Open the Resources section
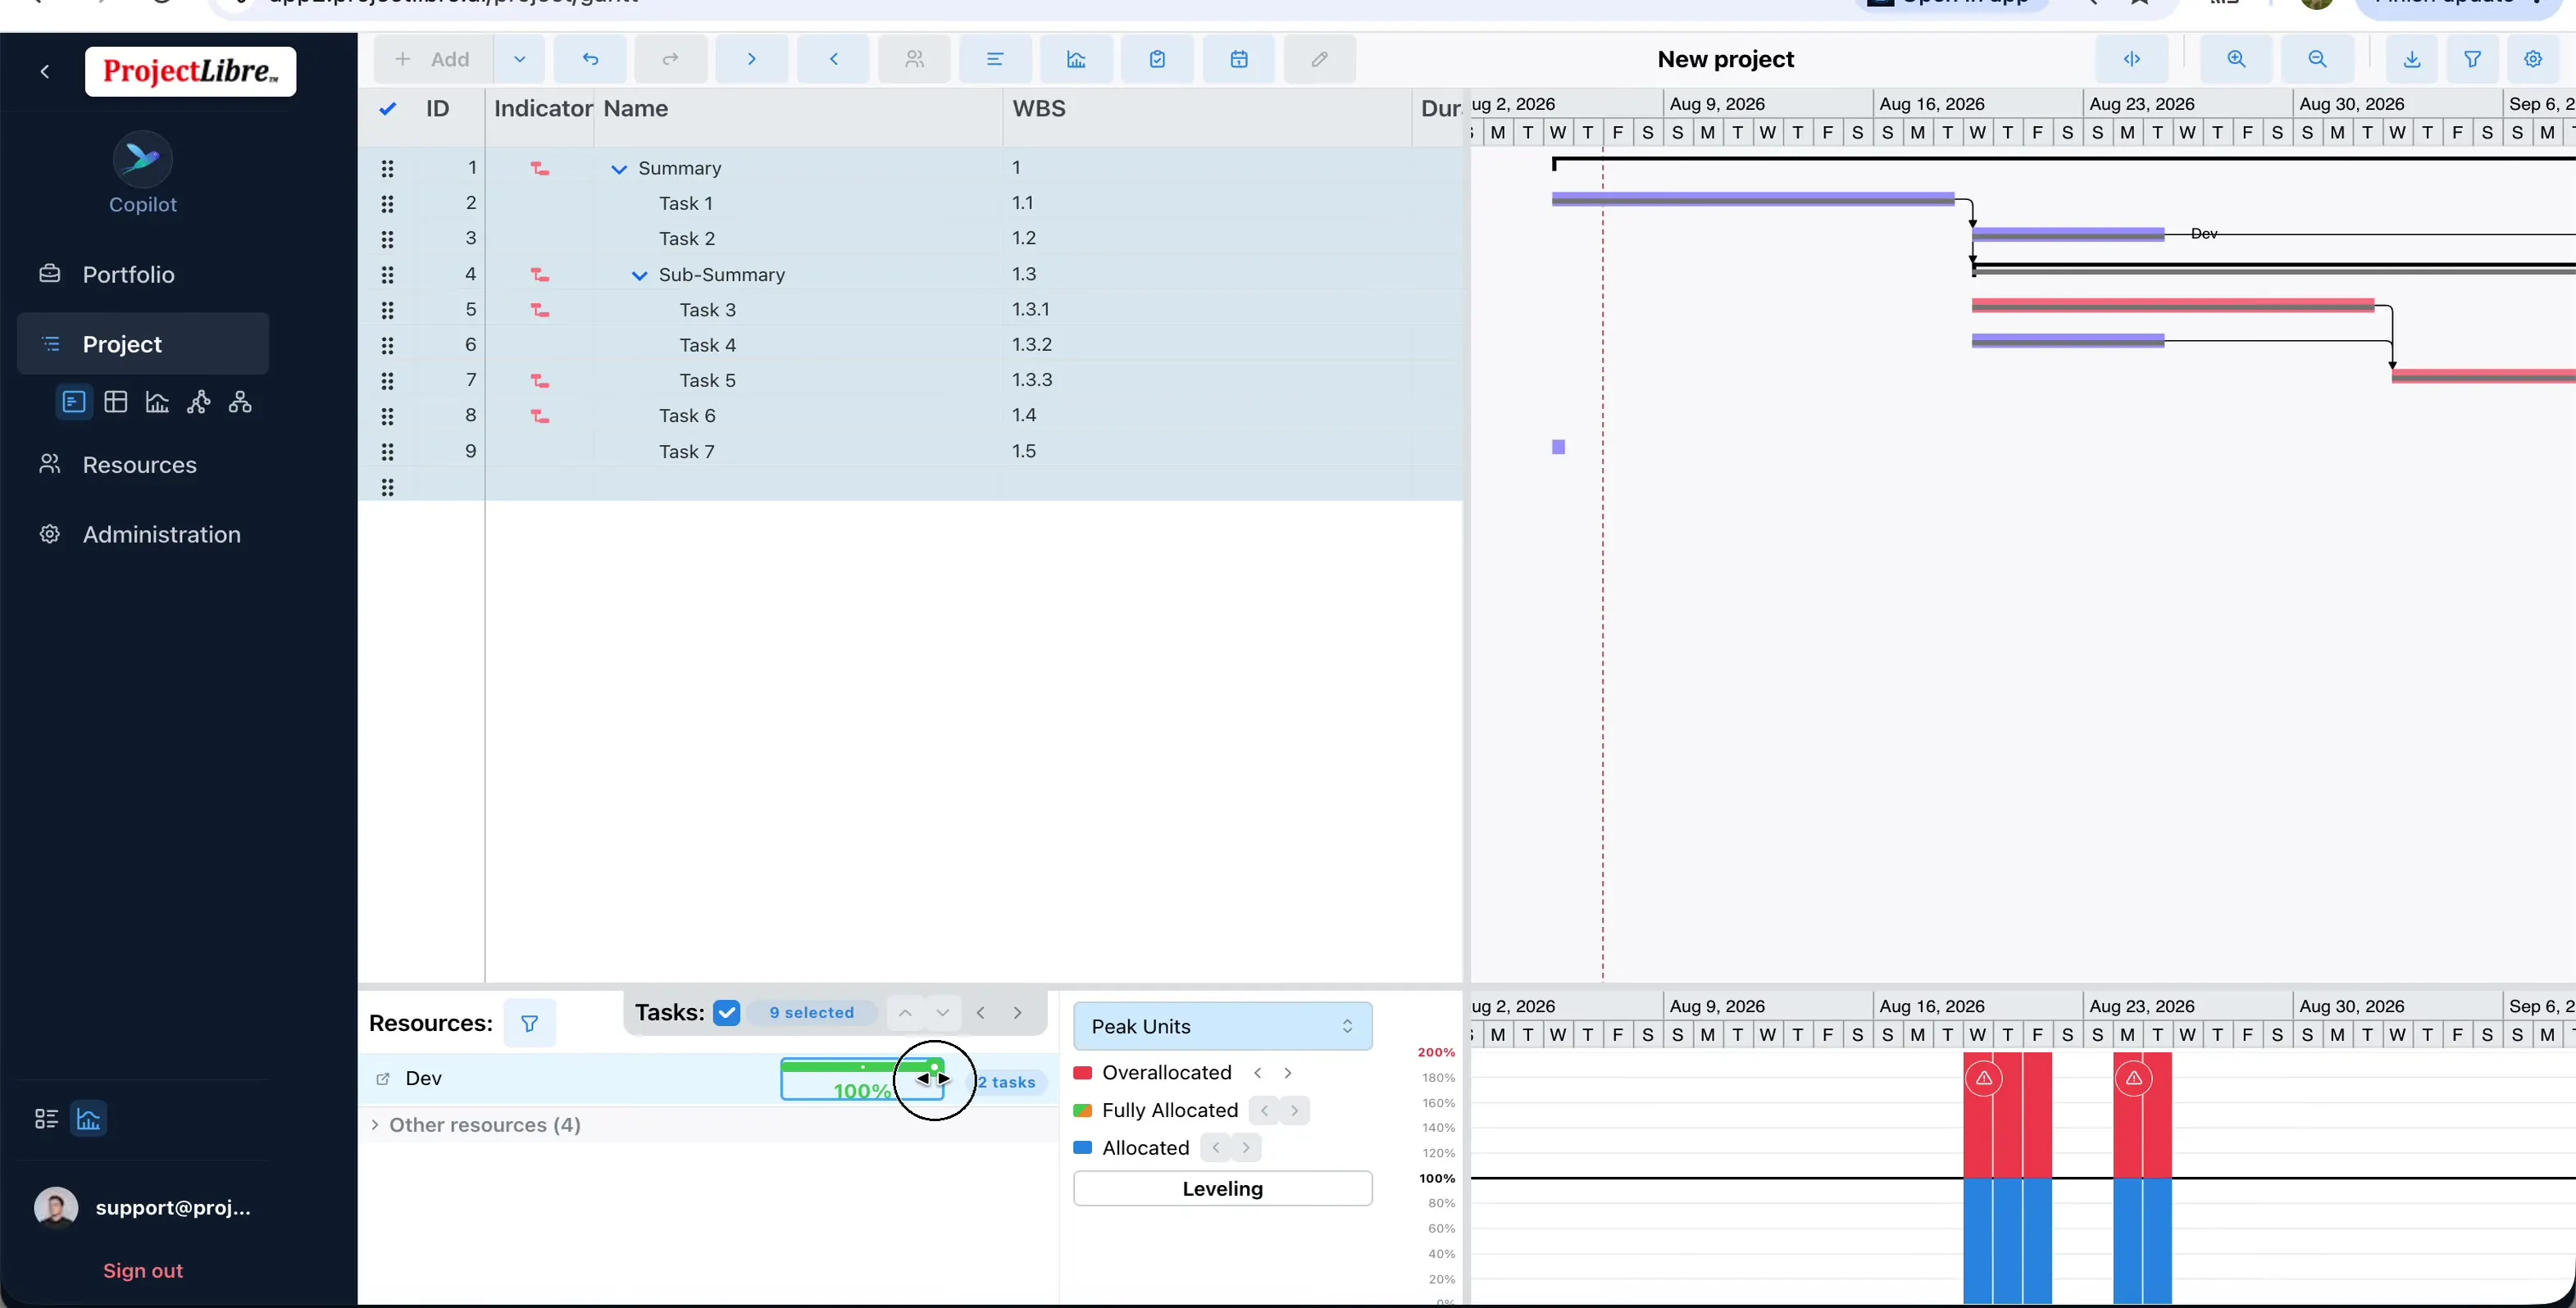Screen dimensions: 2576x1308 coord(143,465)
